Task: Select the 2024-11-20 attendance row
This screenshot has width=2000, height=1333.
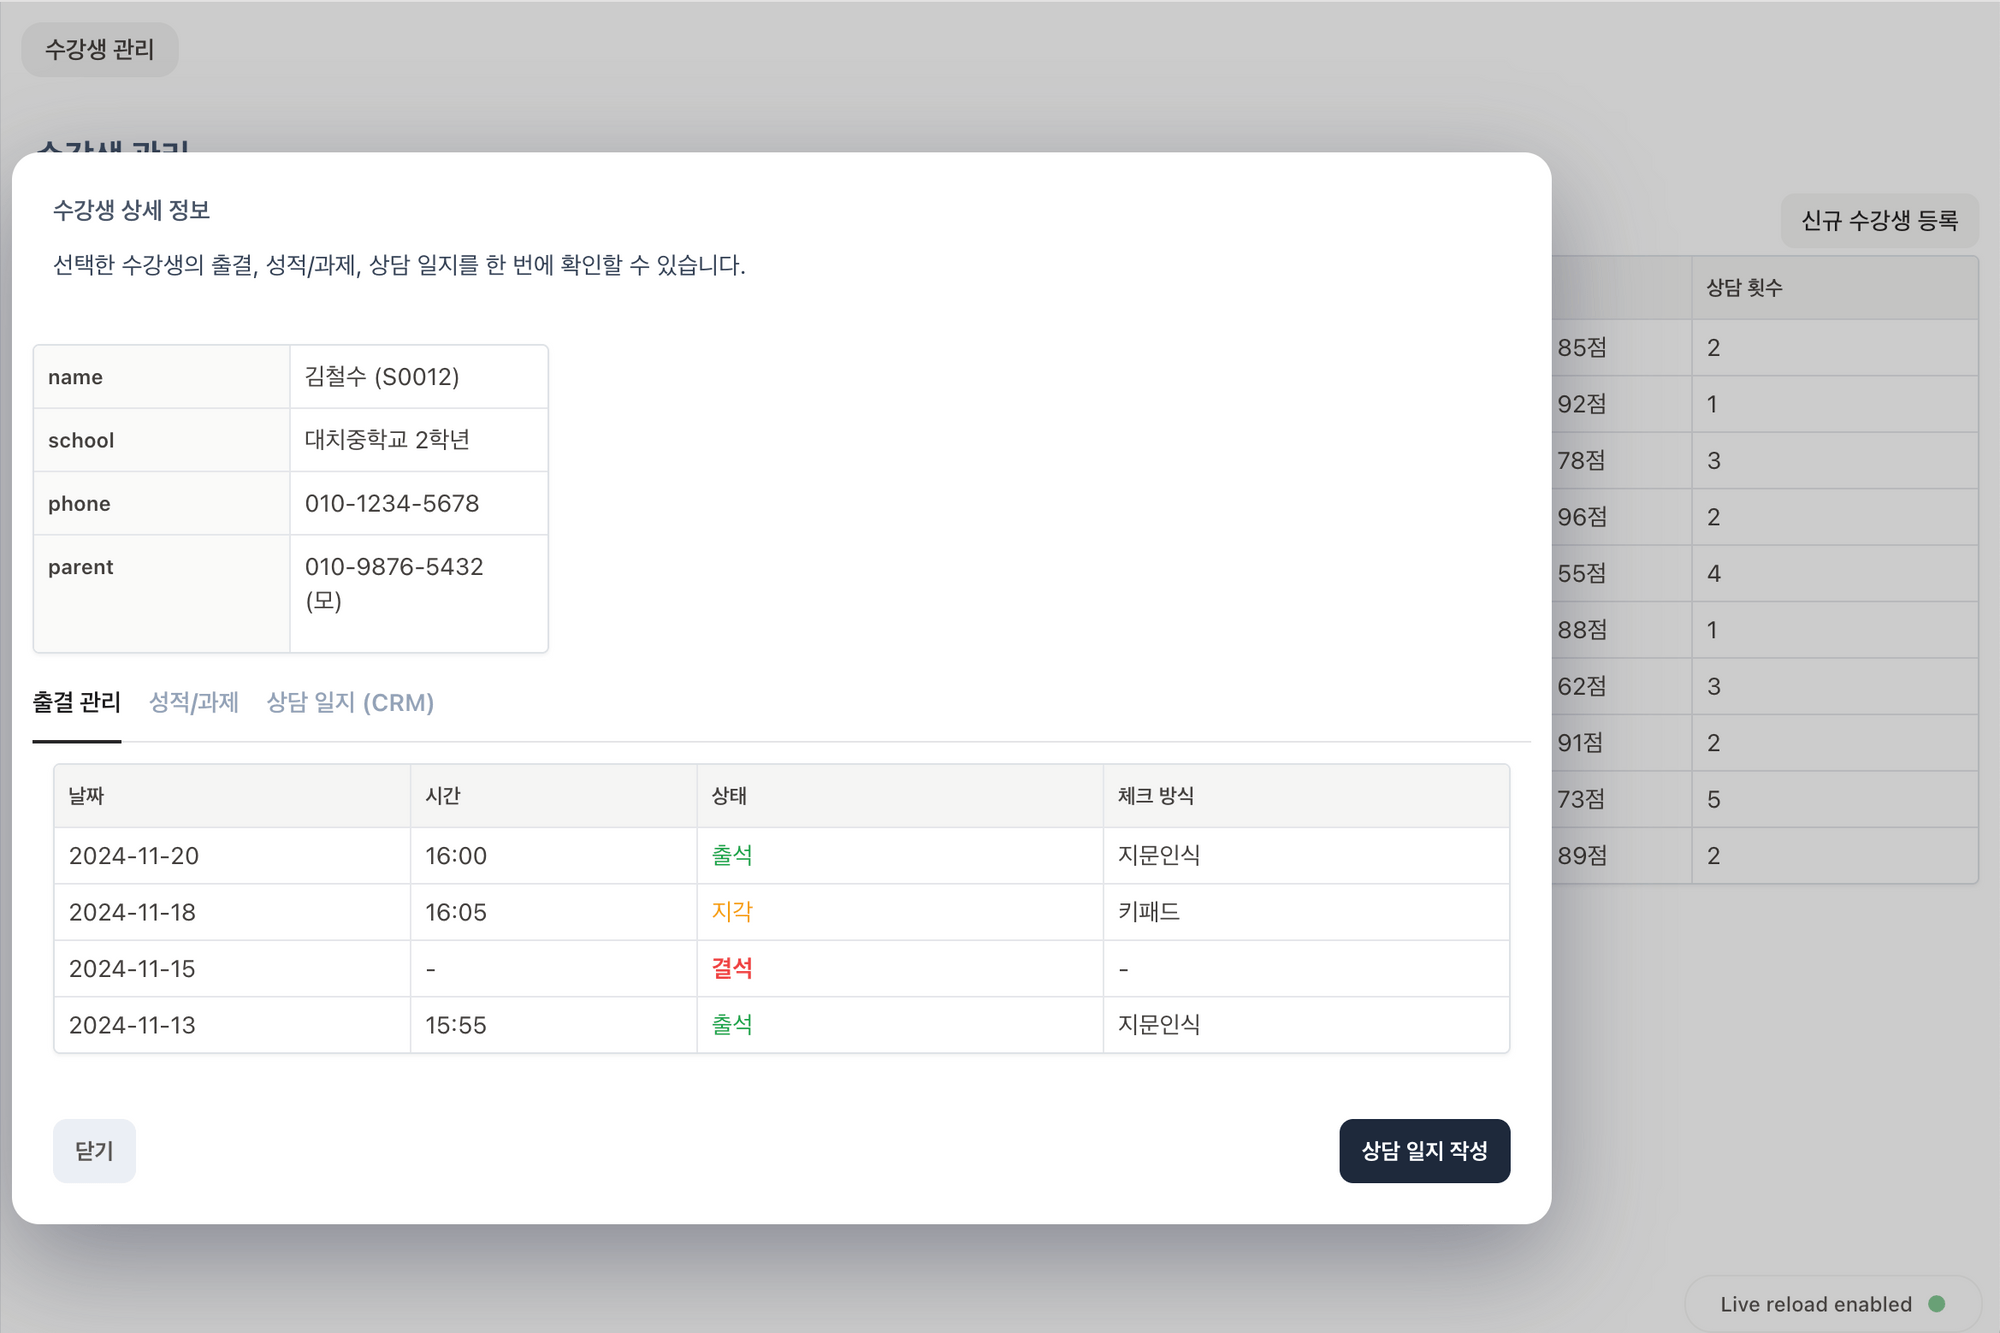Action: click(134, 856)
